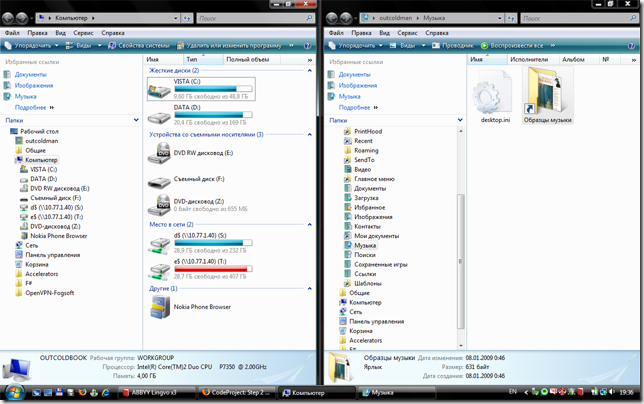This screenshot has height=404, width=644.
Task: Select Съемный диск (F:) drive icon
Action: (159, 182)
